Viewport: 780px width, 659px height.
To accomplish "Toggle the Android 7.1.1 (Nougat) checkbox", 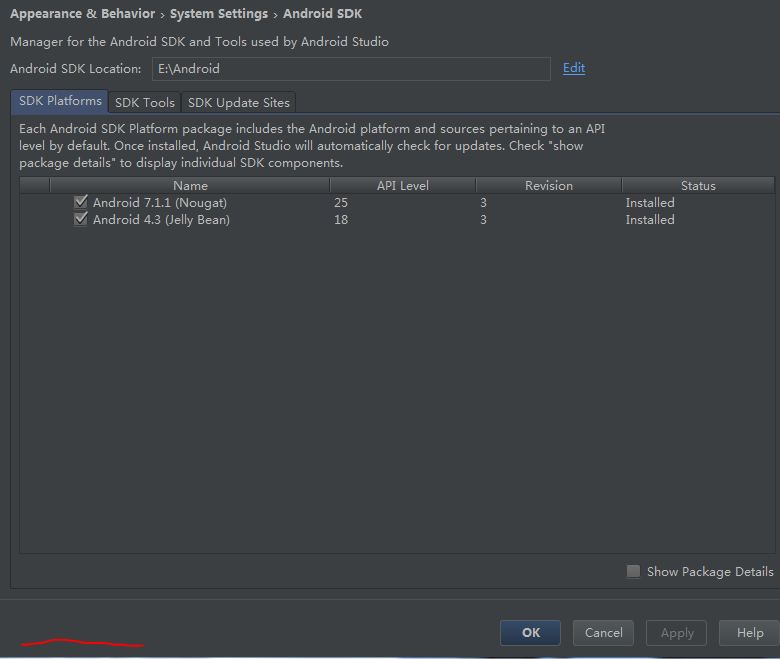I will click(x=81, y=202).
